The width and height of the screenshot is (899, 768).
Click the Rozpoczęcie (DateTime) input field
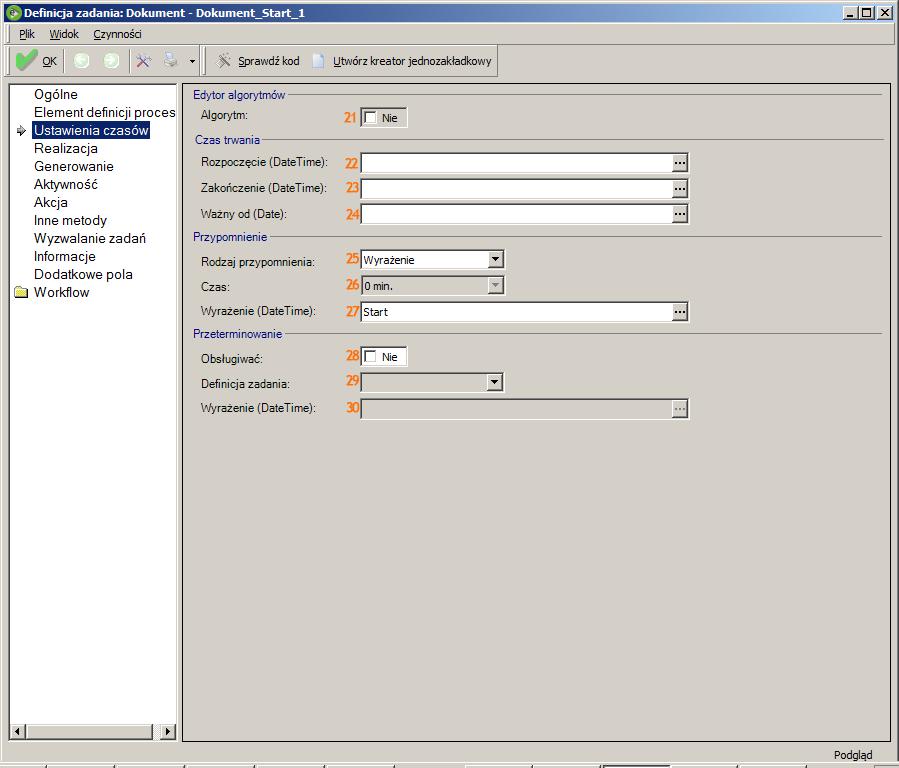517,163
